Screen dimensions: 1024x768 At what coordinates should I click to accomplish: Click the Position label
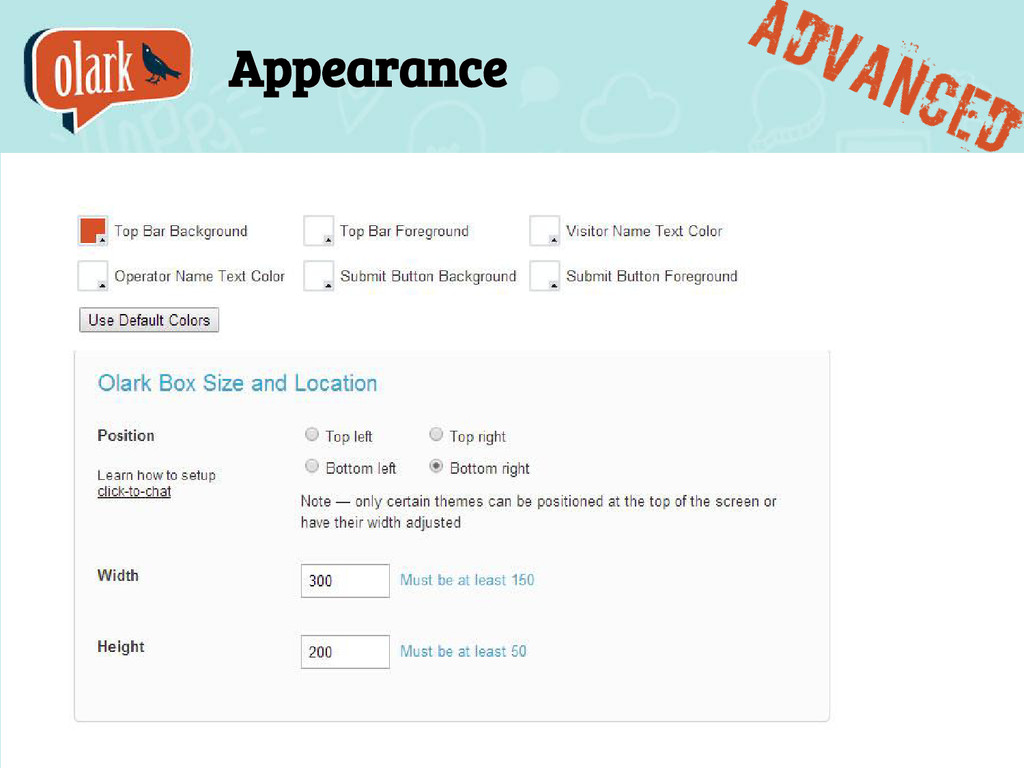pyautogui.click(x=126, y=436)
